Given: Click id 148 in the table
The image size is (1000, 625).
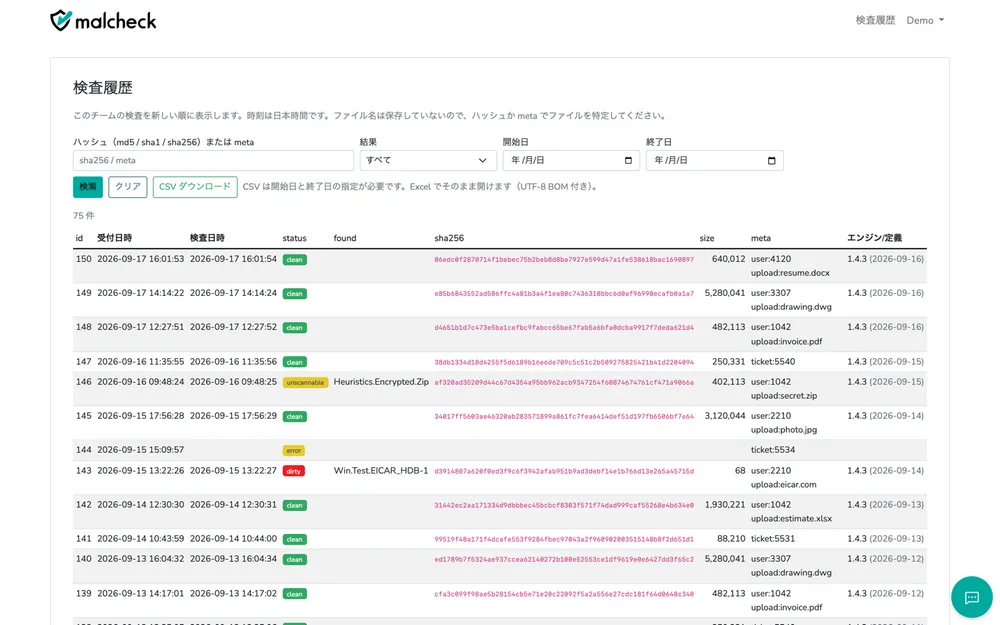Looking at the screenshot, I should click(x=84, y=327).
